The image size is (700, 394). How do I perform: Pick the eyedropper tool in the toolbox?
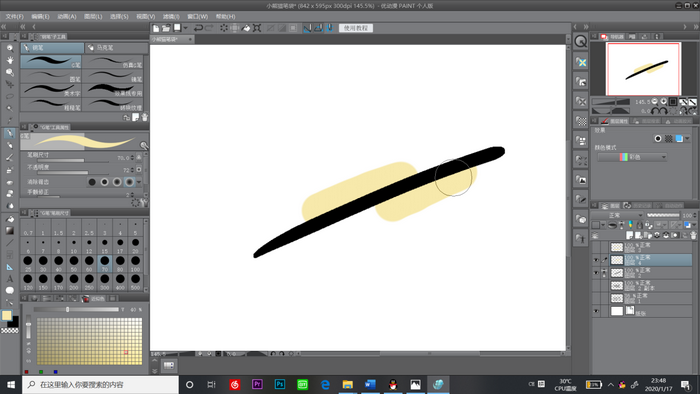pyautogui.click(x=9, y=120)
